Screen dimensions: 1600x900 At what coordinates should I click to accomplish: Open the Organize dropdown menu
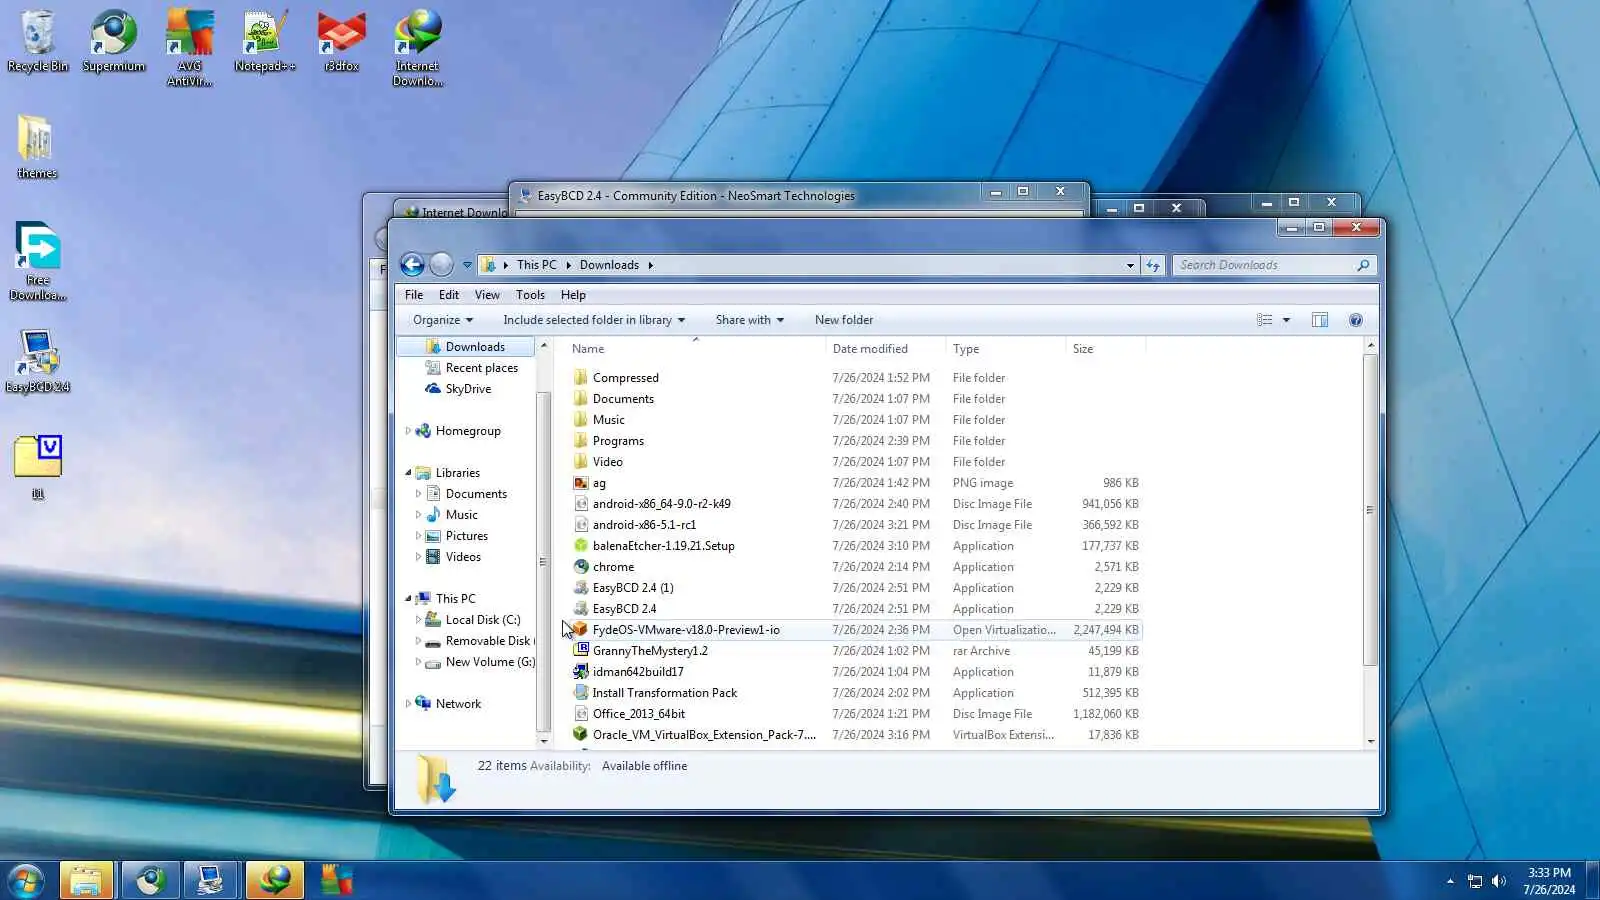pos(443,320)
